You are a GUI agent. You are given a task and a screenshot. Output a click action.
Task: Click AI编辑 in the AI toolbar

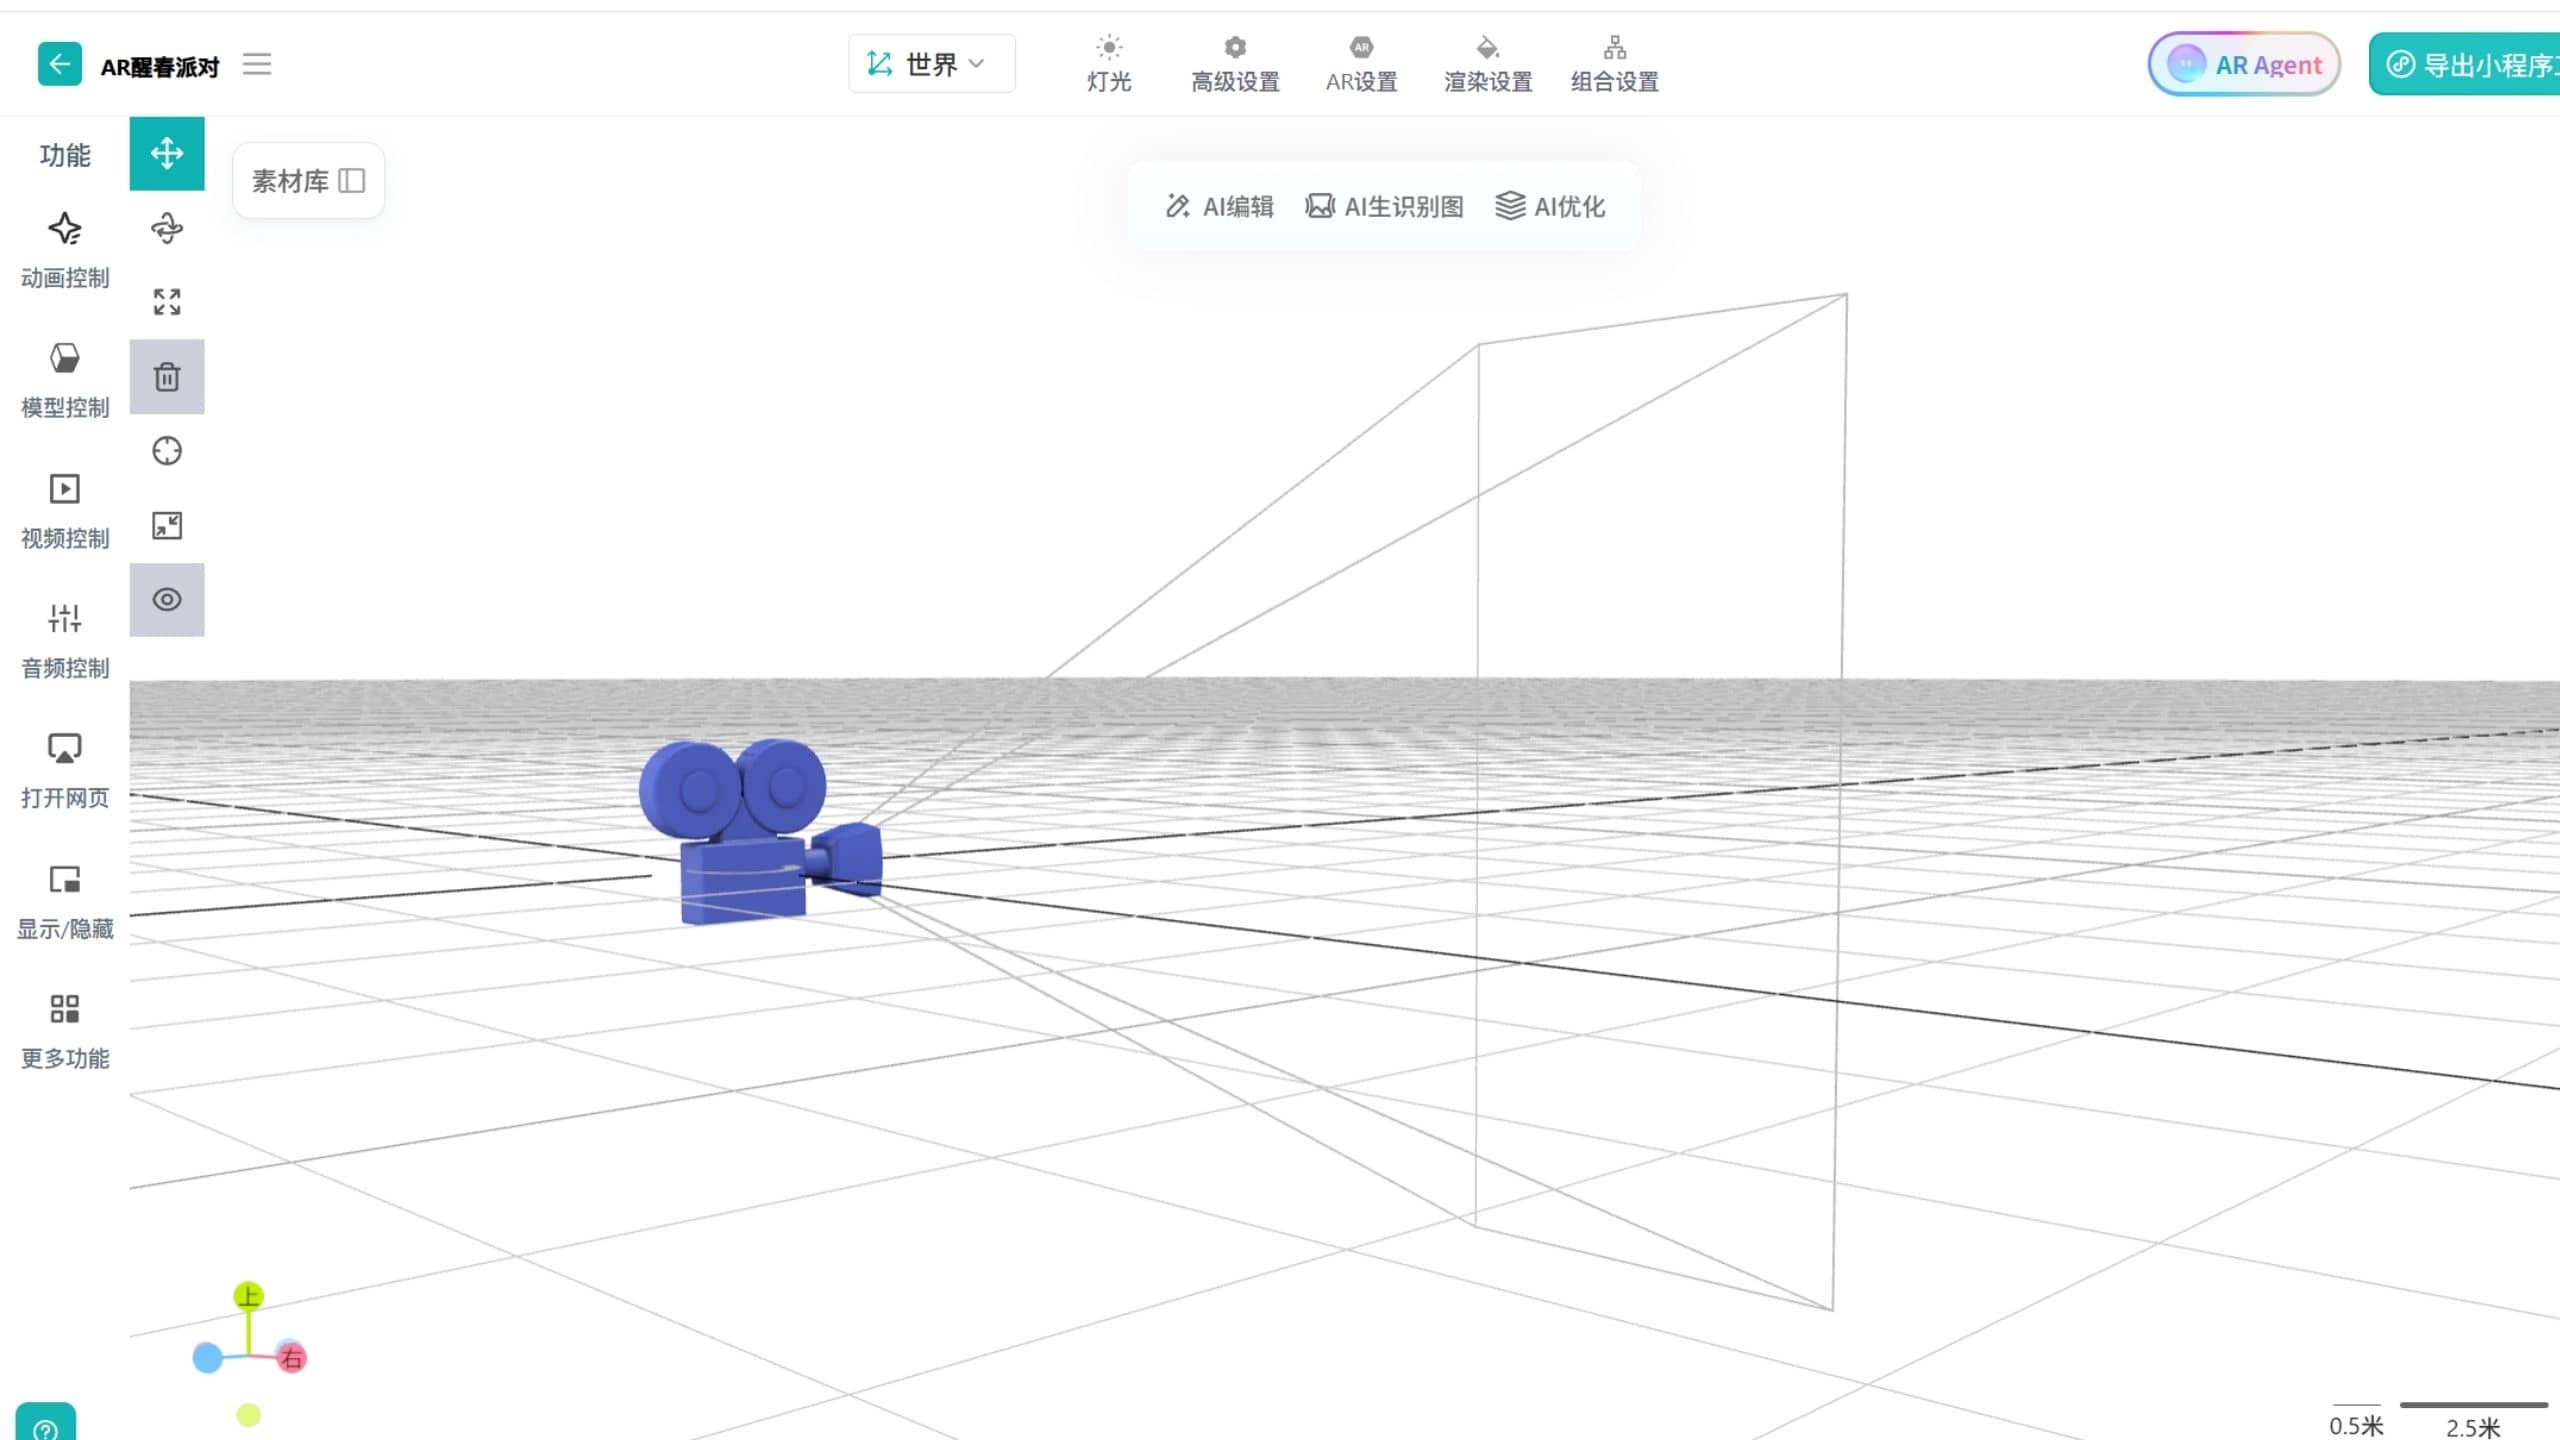1219,207
